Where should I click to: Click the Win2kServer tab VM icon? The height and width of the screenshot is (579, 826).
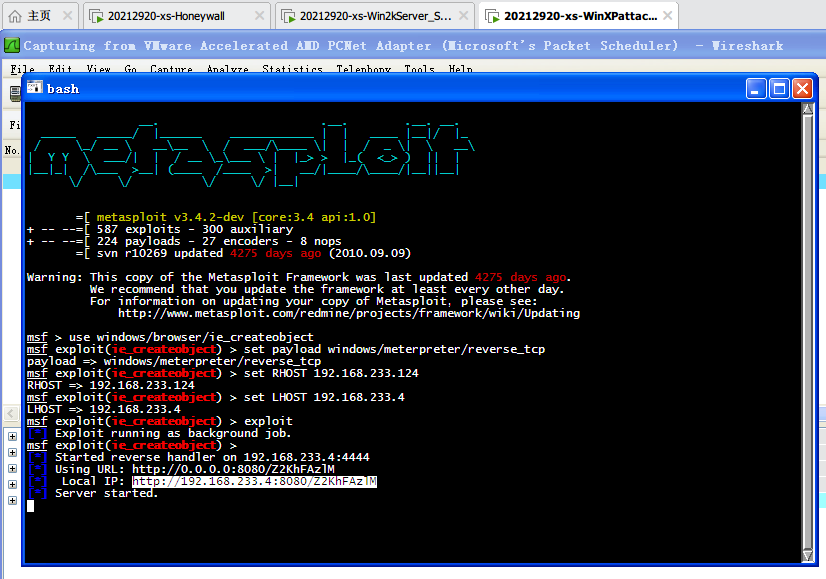click(289, 16)
